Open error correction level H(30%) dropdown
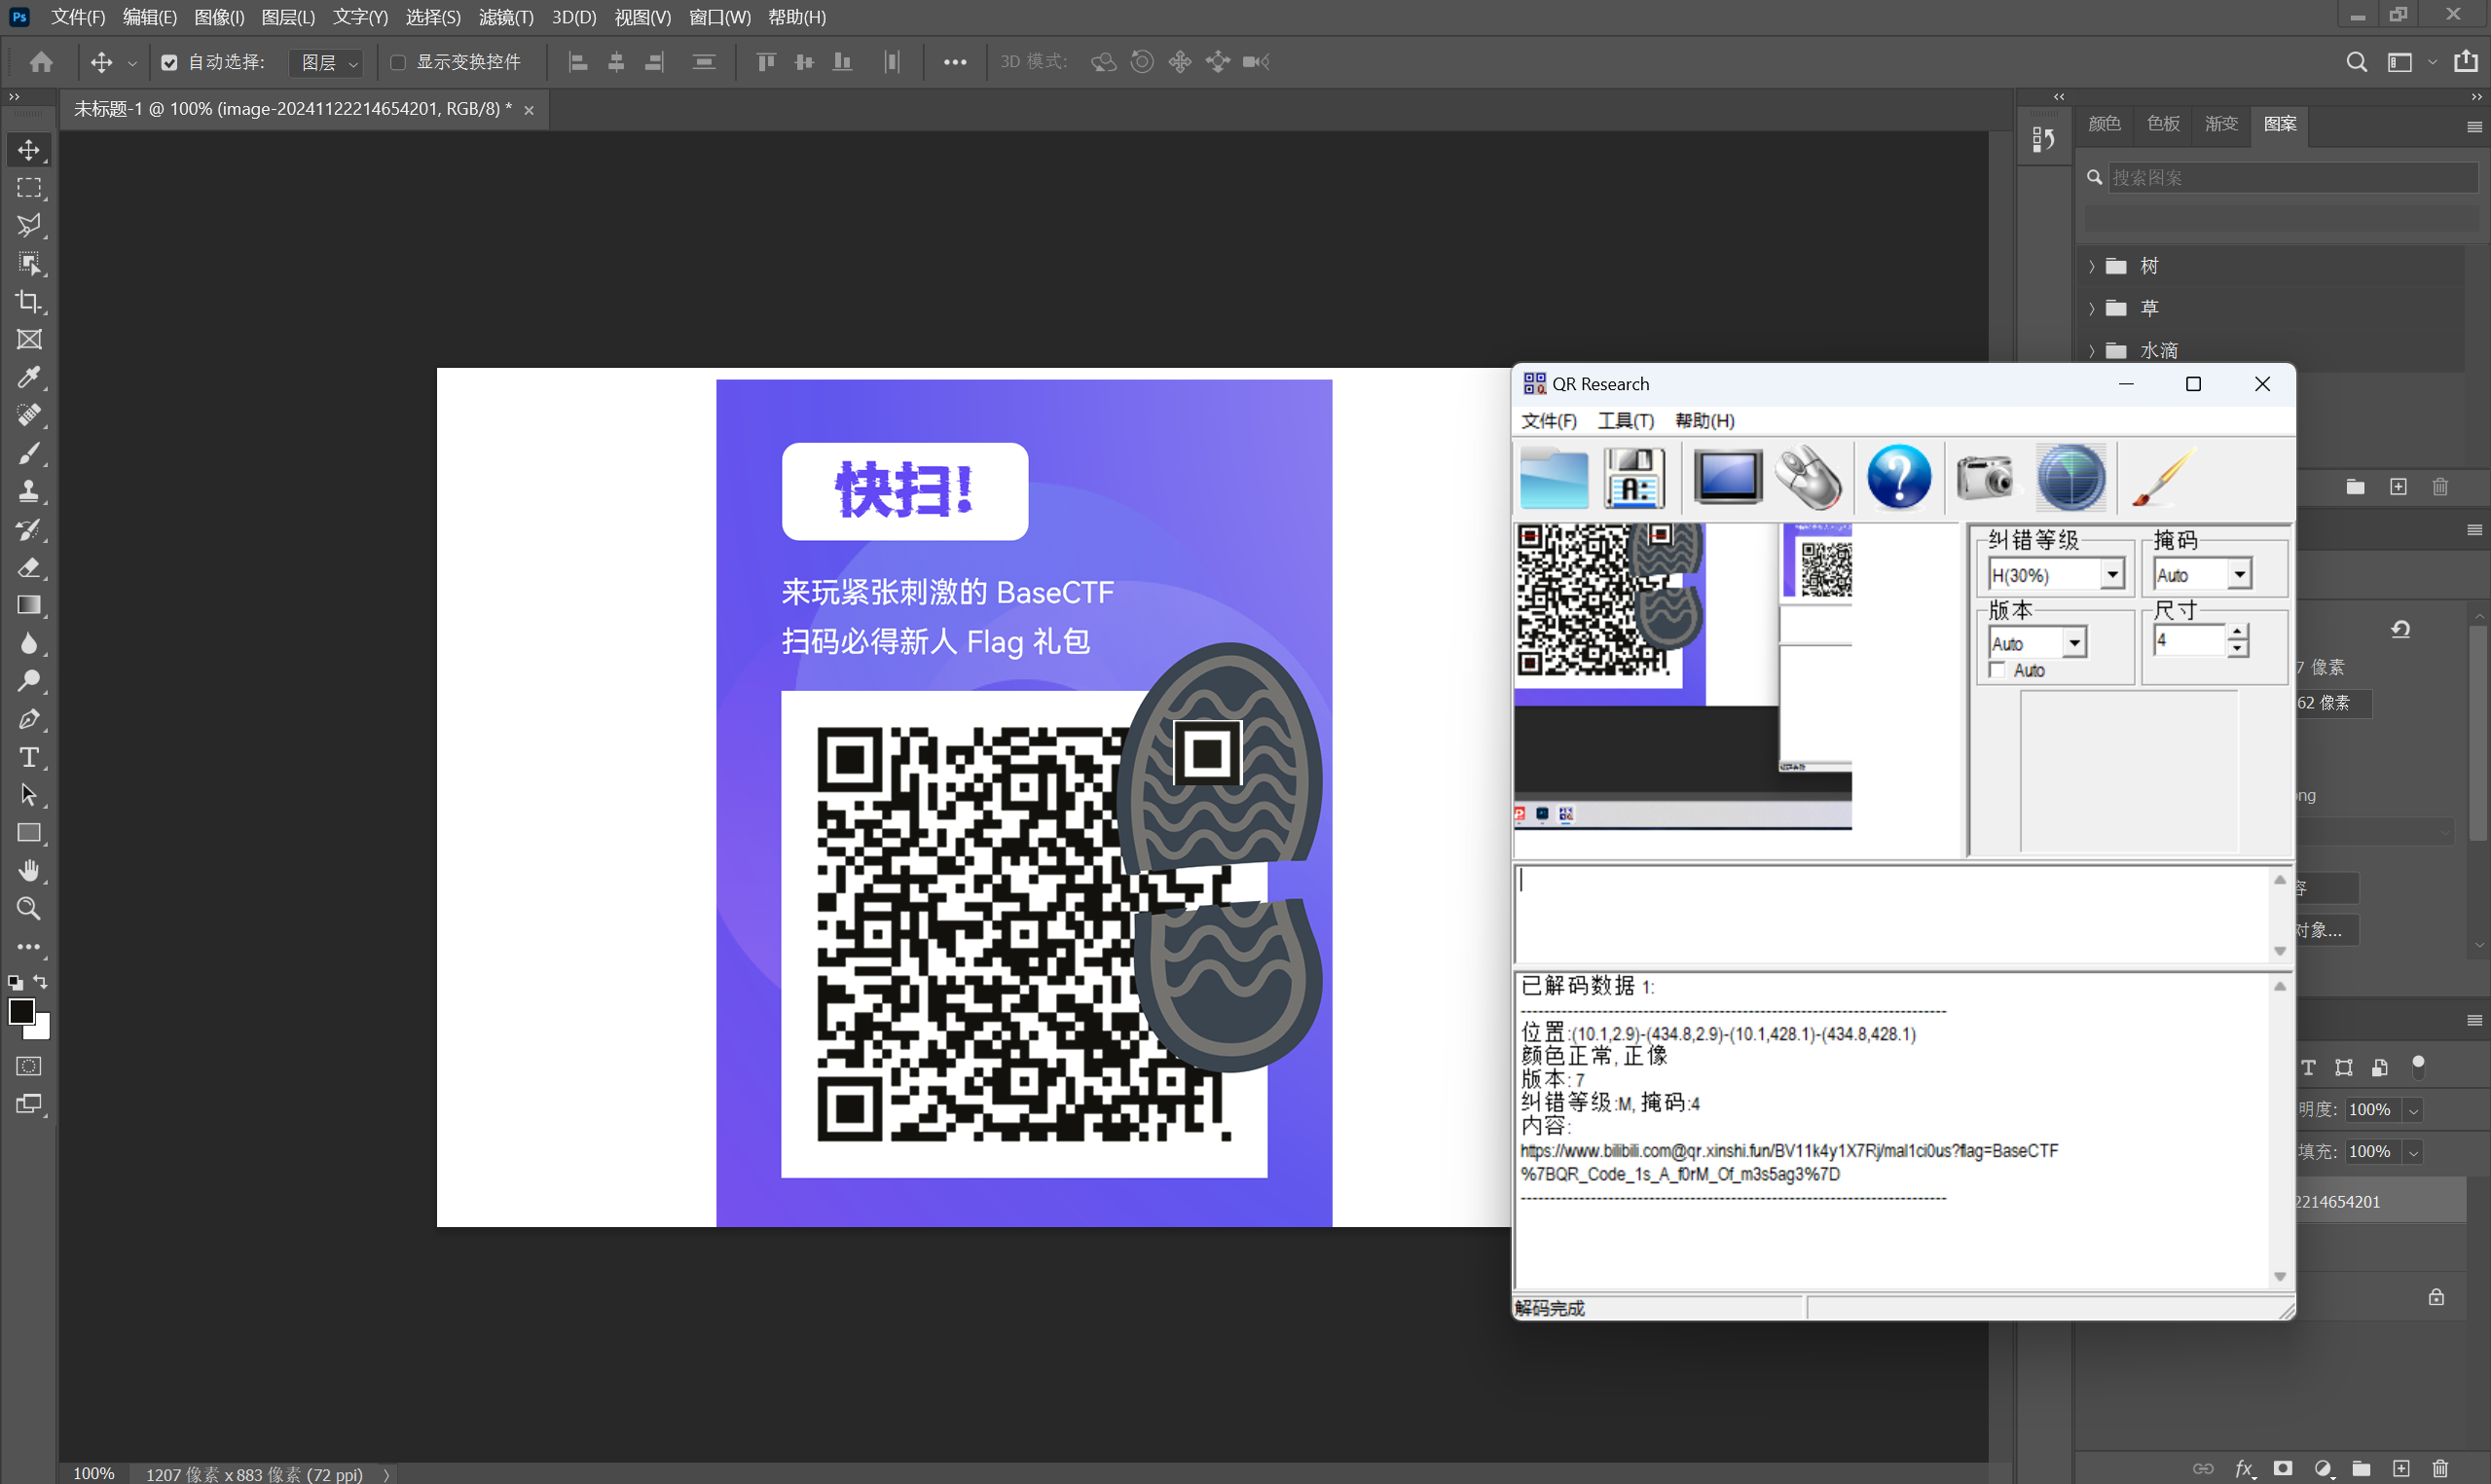 [x=2112, y=575]
